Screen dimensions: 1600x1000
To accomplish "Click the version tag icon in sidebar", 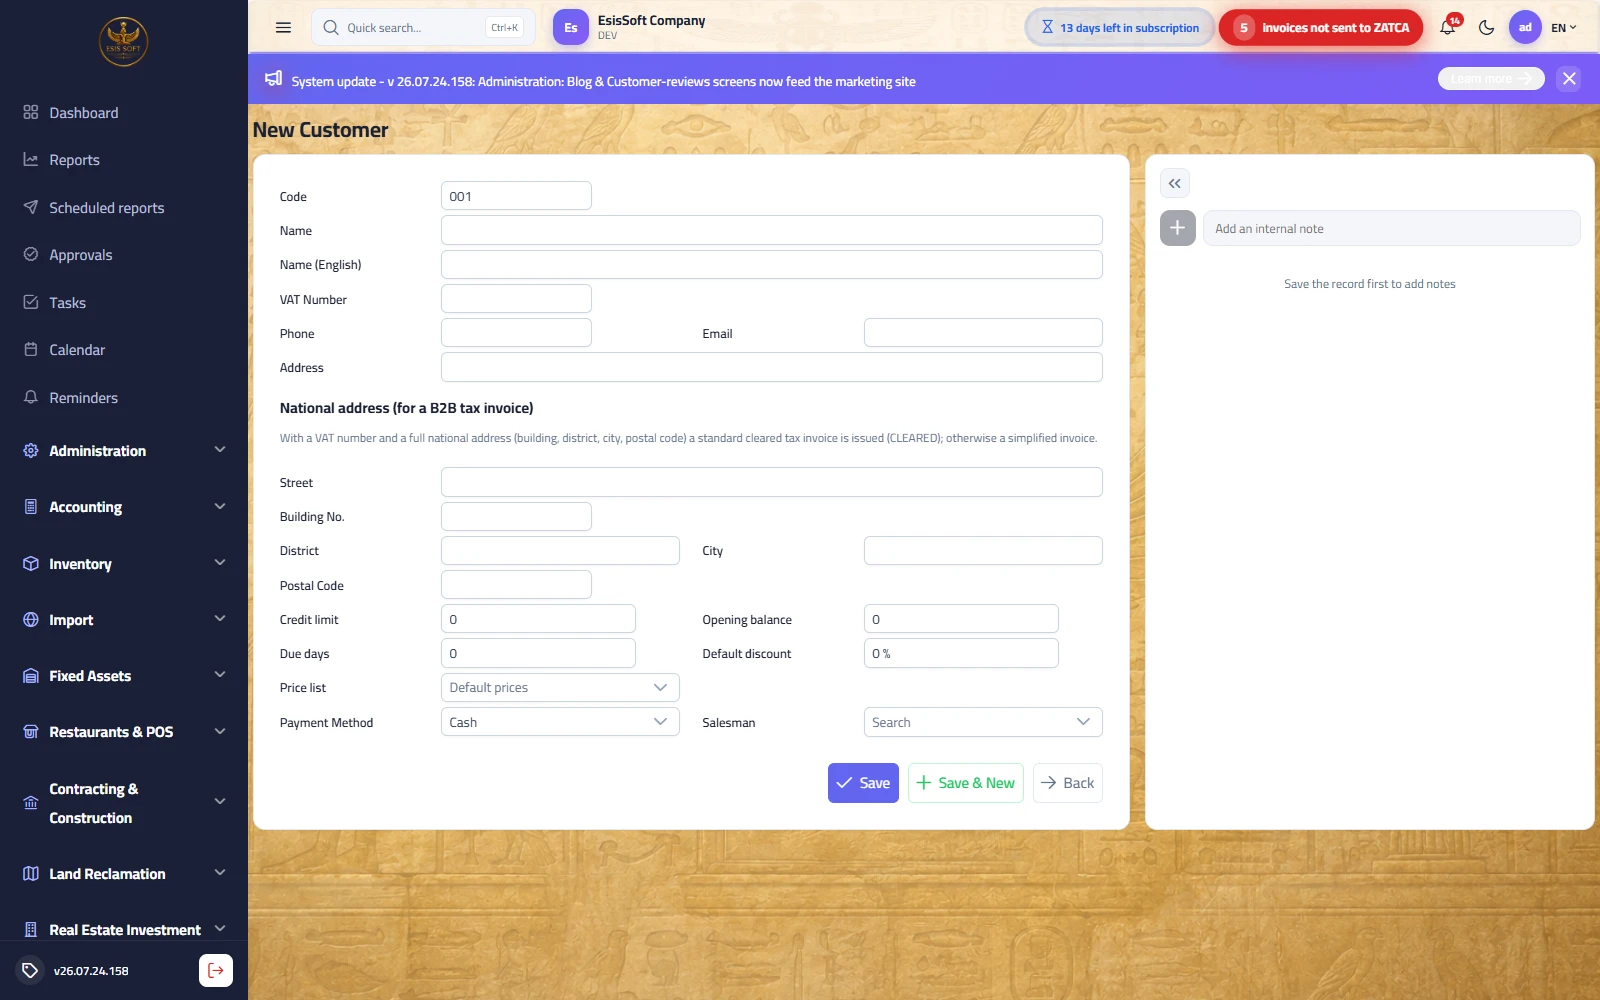I will 30,970.
